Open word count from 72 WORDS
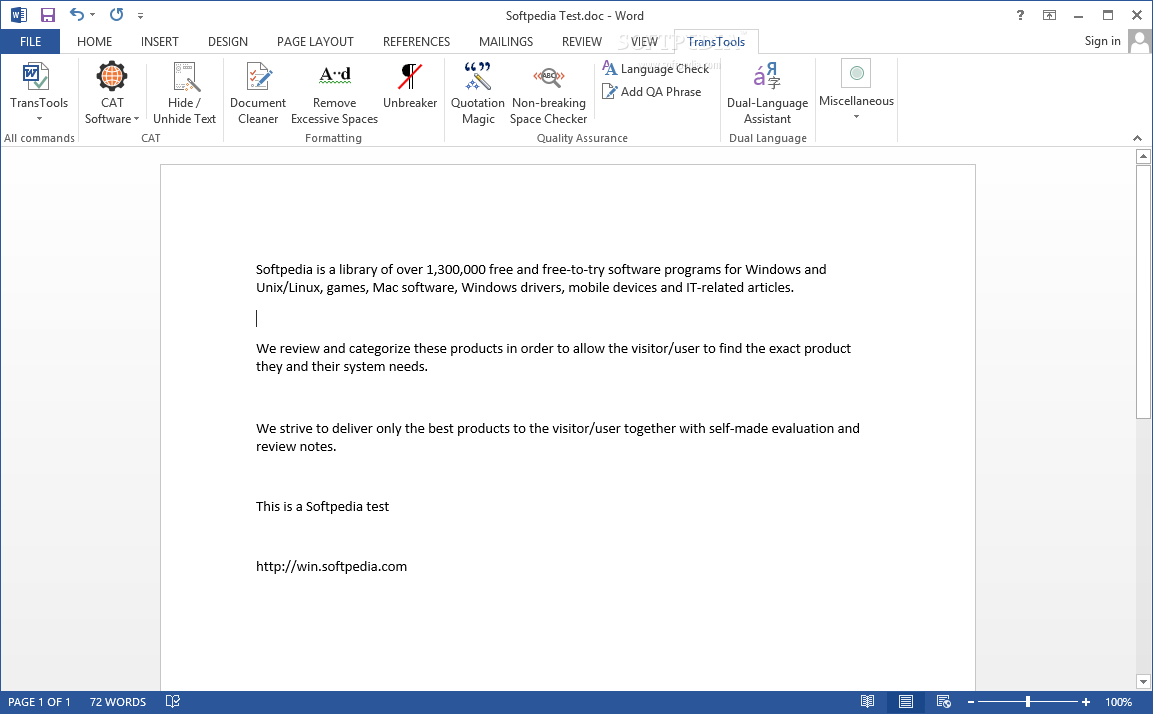Image resolution: width=1153 pixels, height=714 pixels. 118,702
